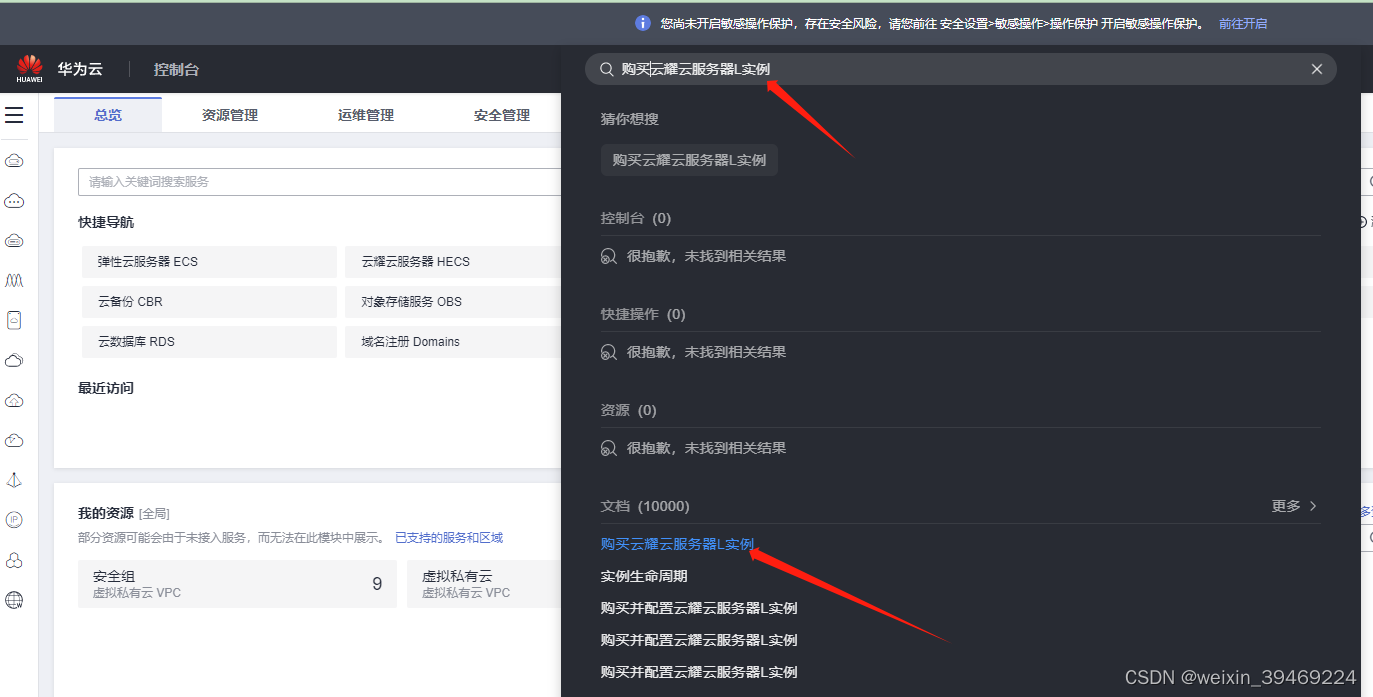1373x697 pixels.
Task: Click the rounded storage box sidebar icon
Action: (x=14, y=320)
